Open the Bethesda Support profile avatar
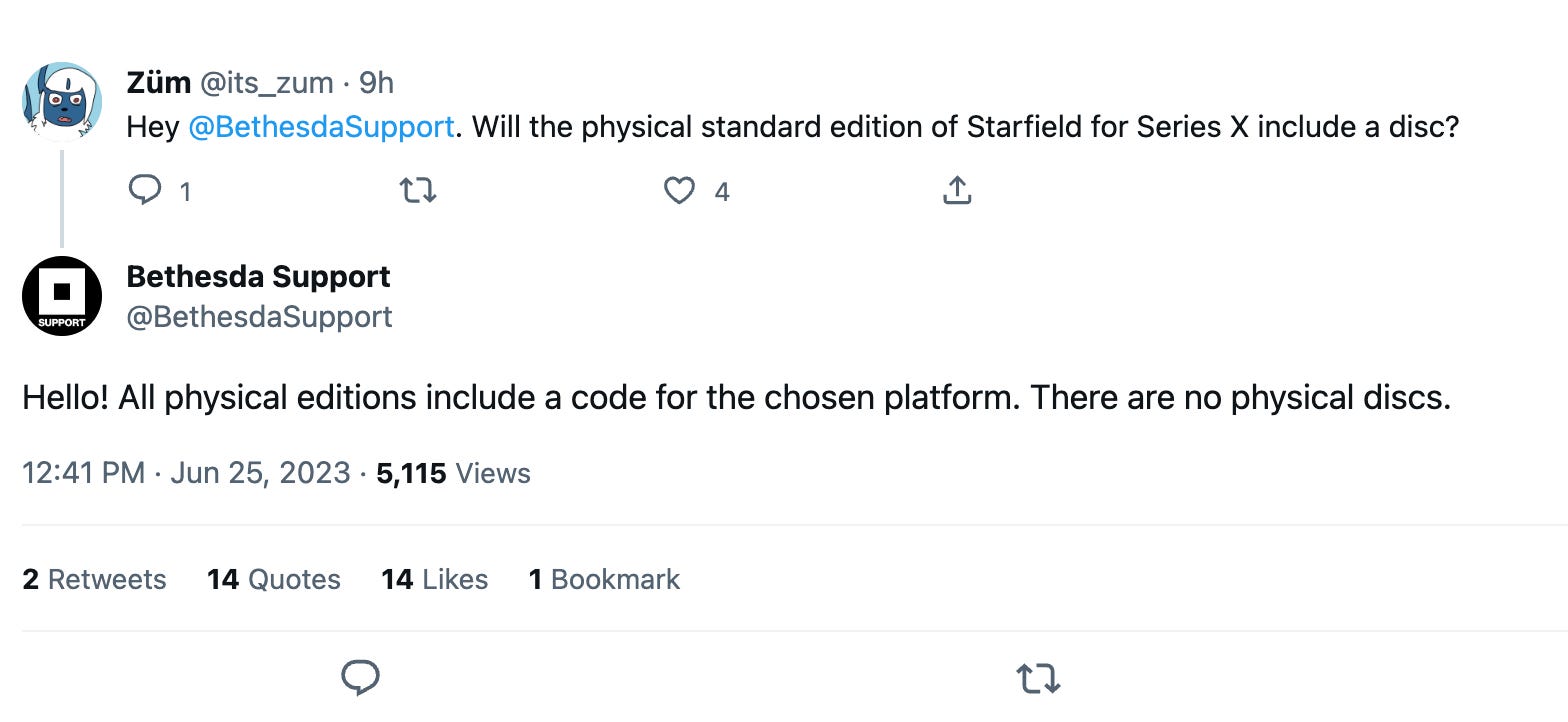The image size is (1568, 722). click(x=62, y=296)
